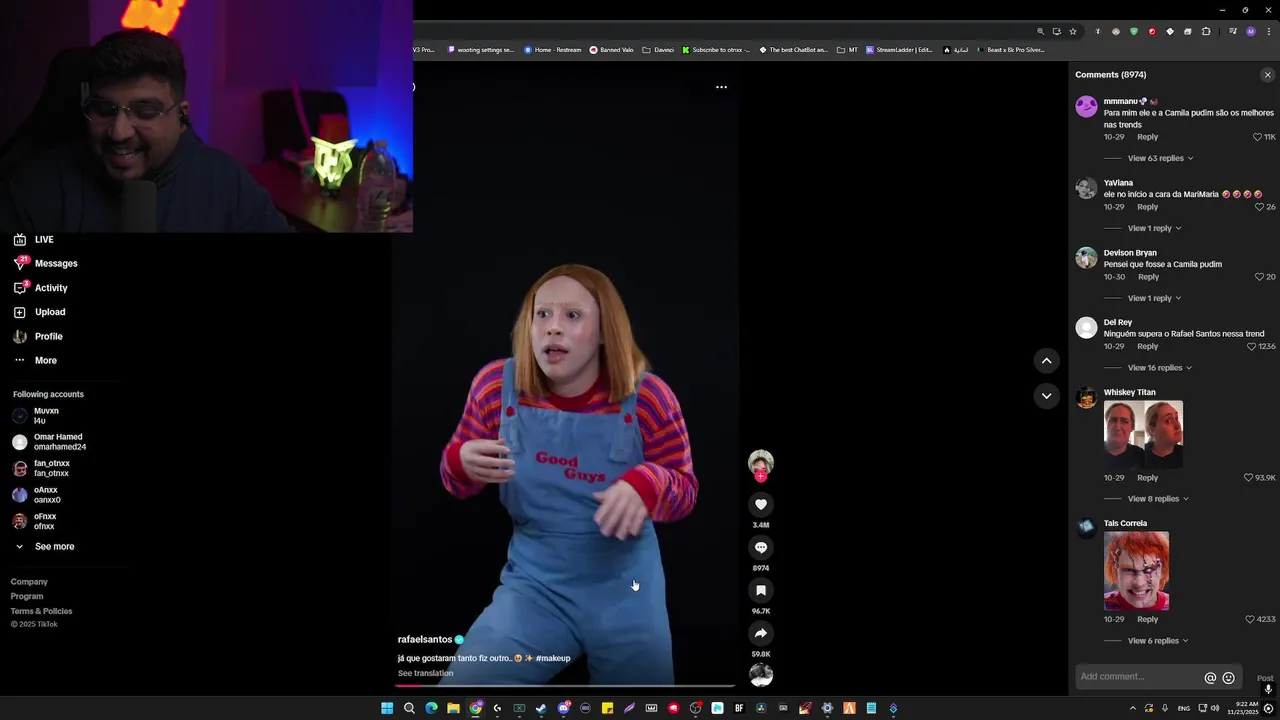Open the MT bookmarks folder
Image resolution: width=1280 pixels, height=720 pixels.
pos(847,50)
